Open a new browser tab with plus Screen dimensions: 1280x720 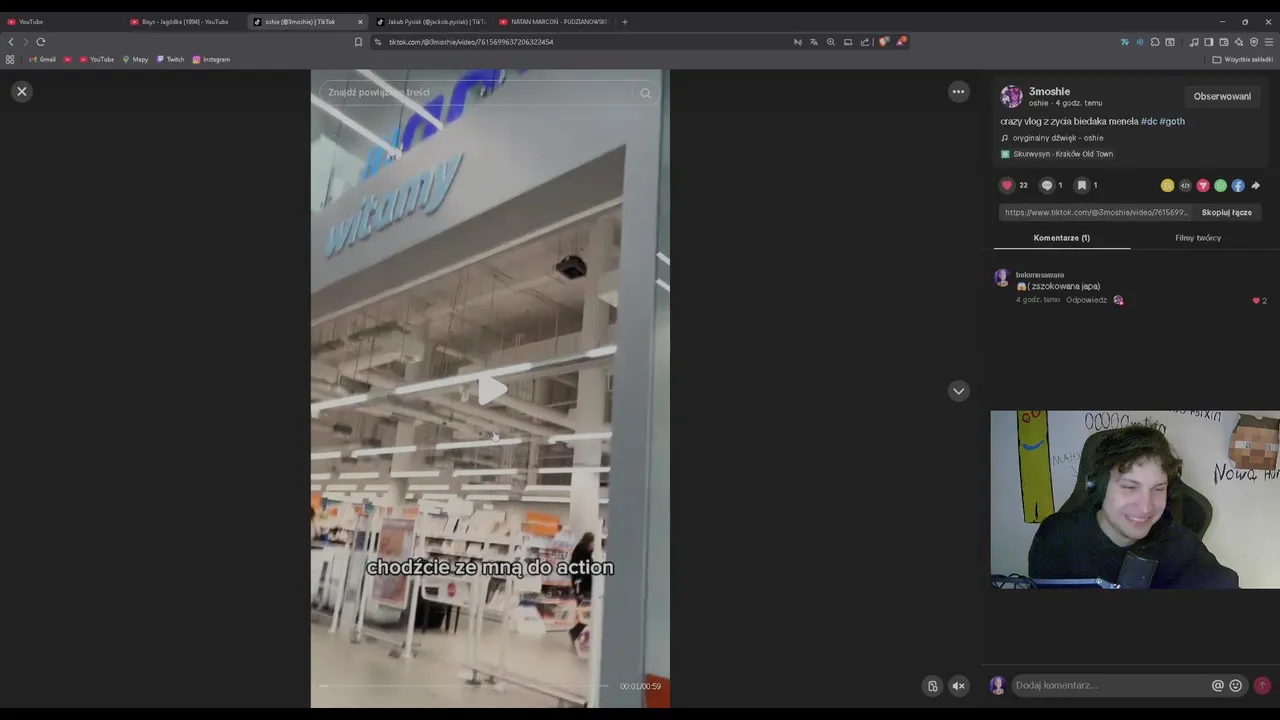point(625,21)
